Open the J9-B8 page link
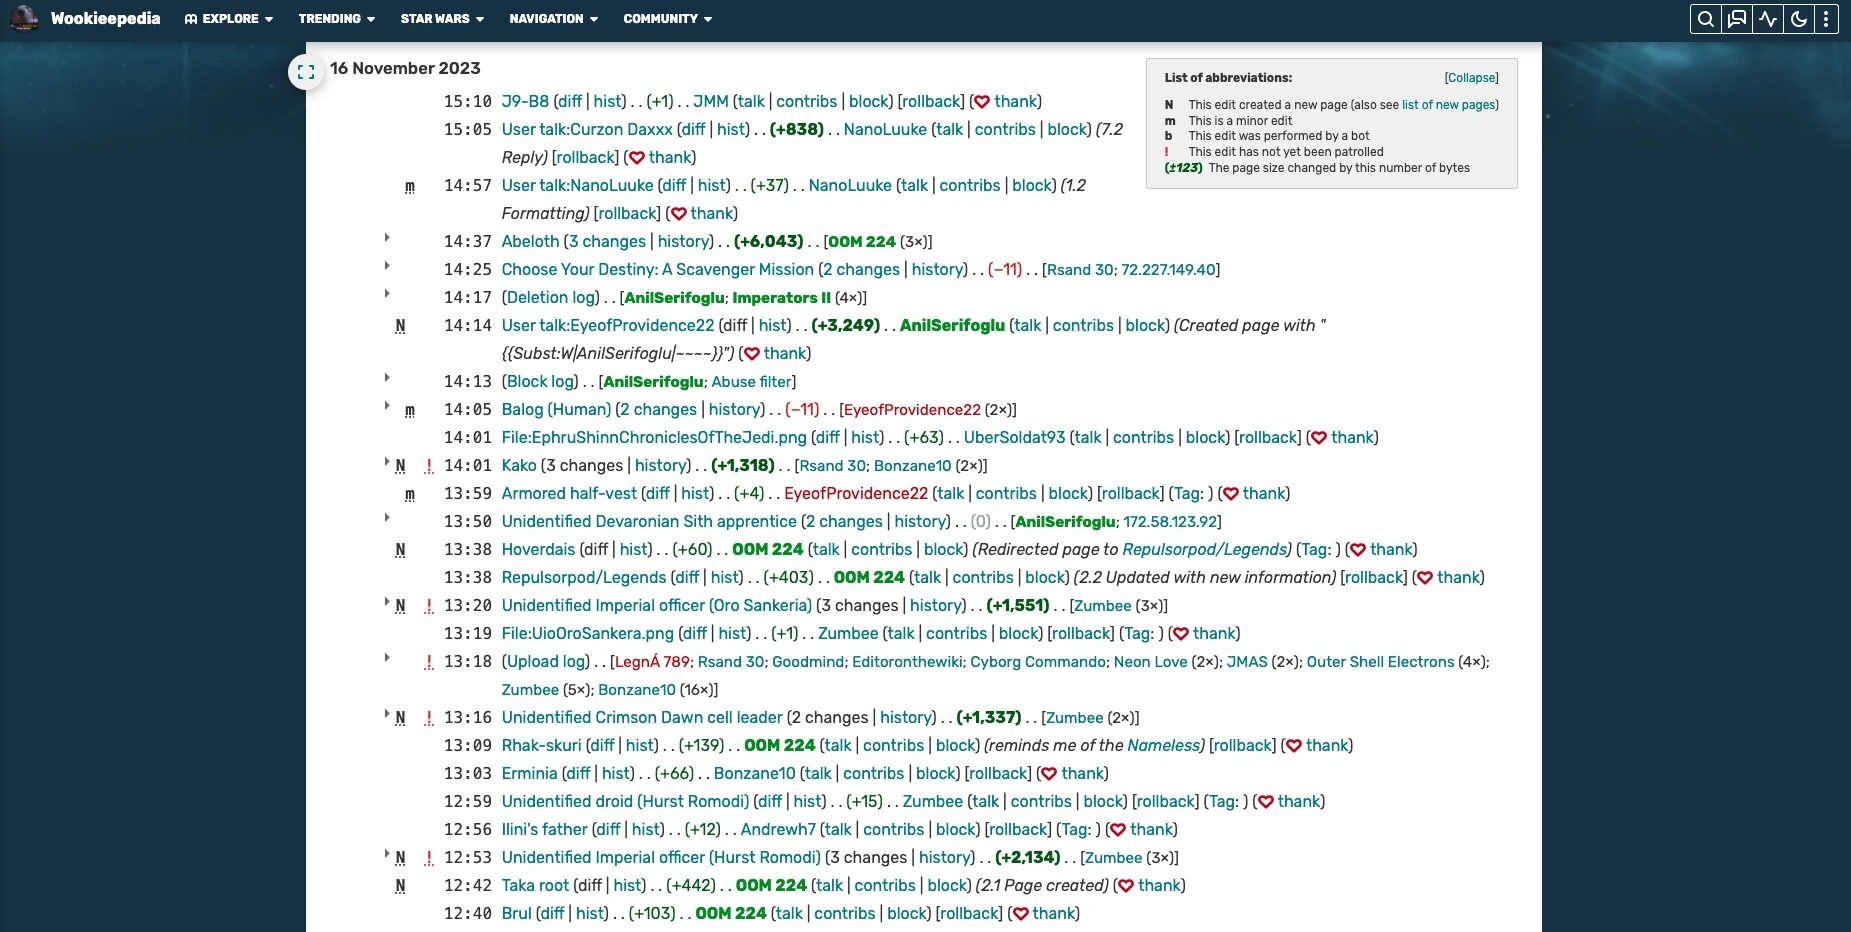Screen dimensions: 1851x932 [525, 102]
